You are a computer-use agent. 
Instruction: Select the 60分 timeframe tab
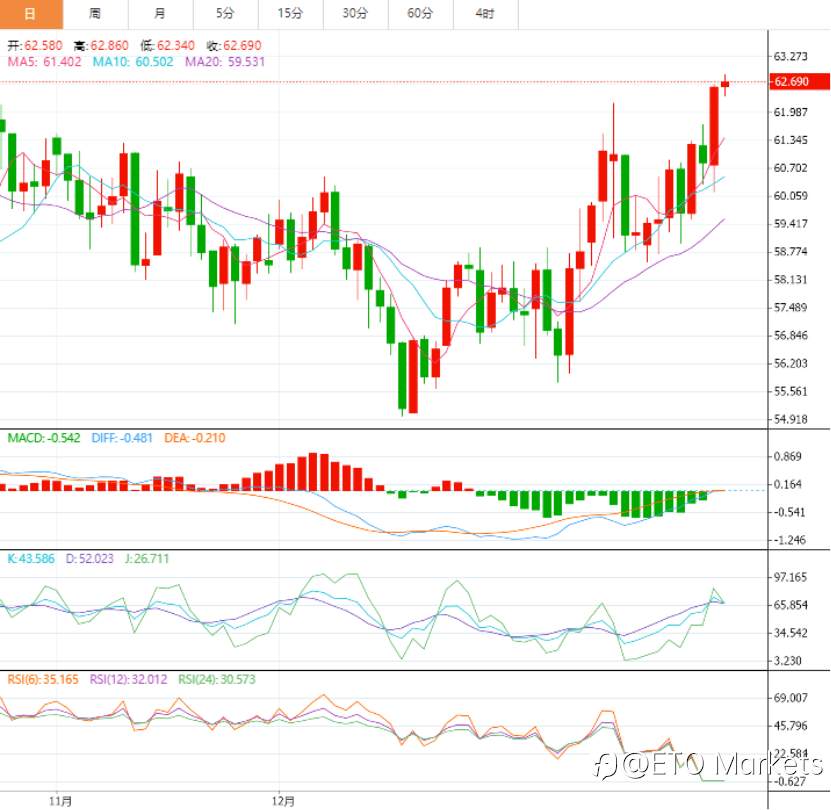click(418, 15)
